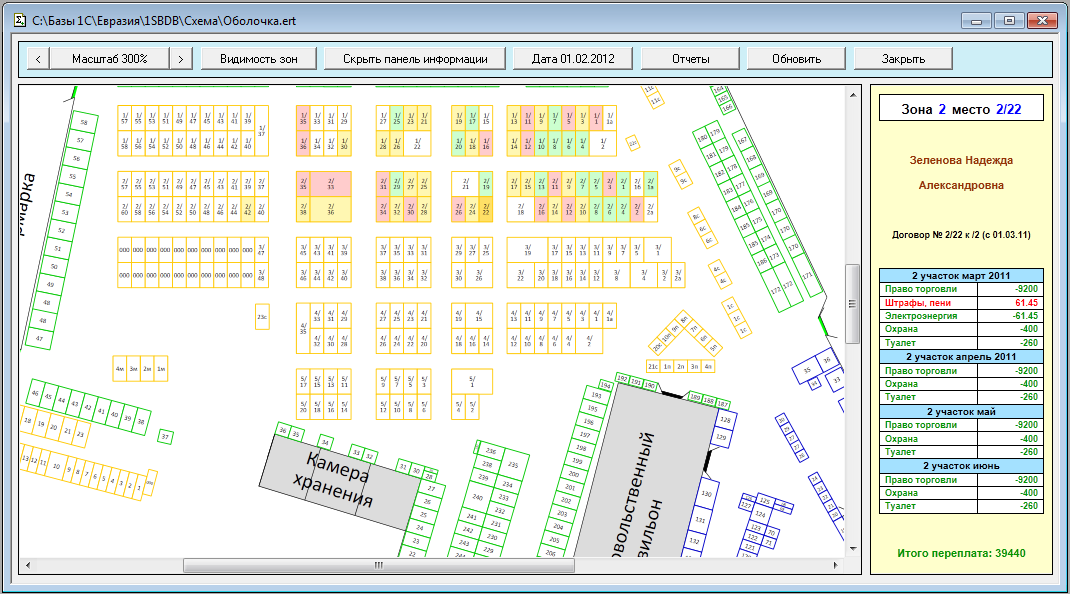Open the Масштаб 300% scale button
The width and height of the screenshot is (1070, 594).
point(109,59)
